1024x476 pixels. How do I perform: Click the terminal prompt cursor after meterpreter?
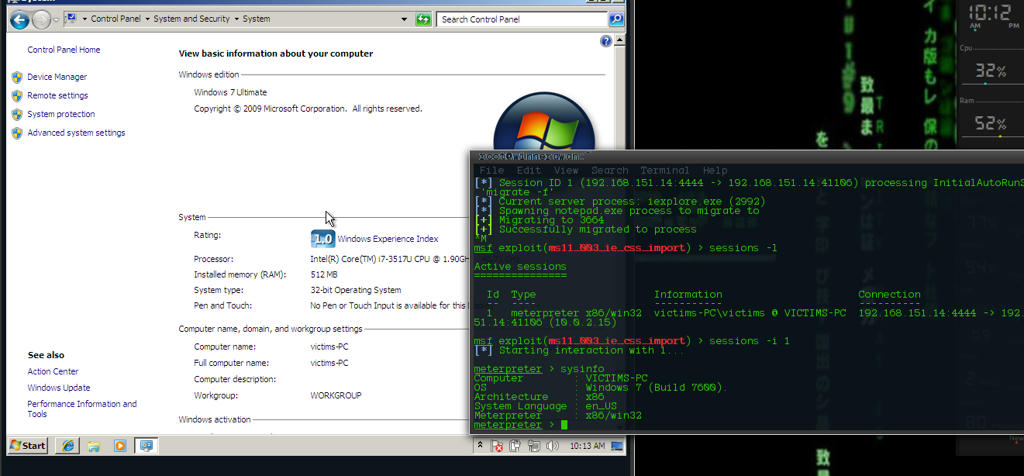(564, 425)
